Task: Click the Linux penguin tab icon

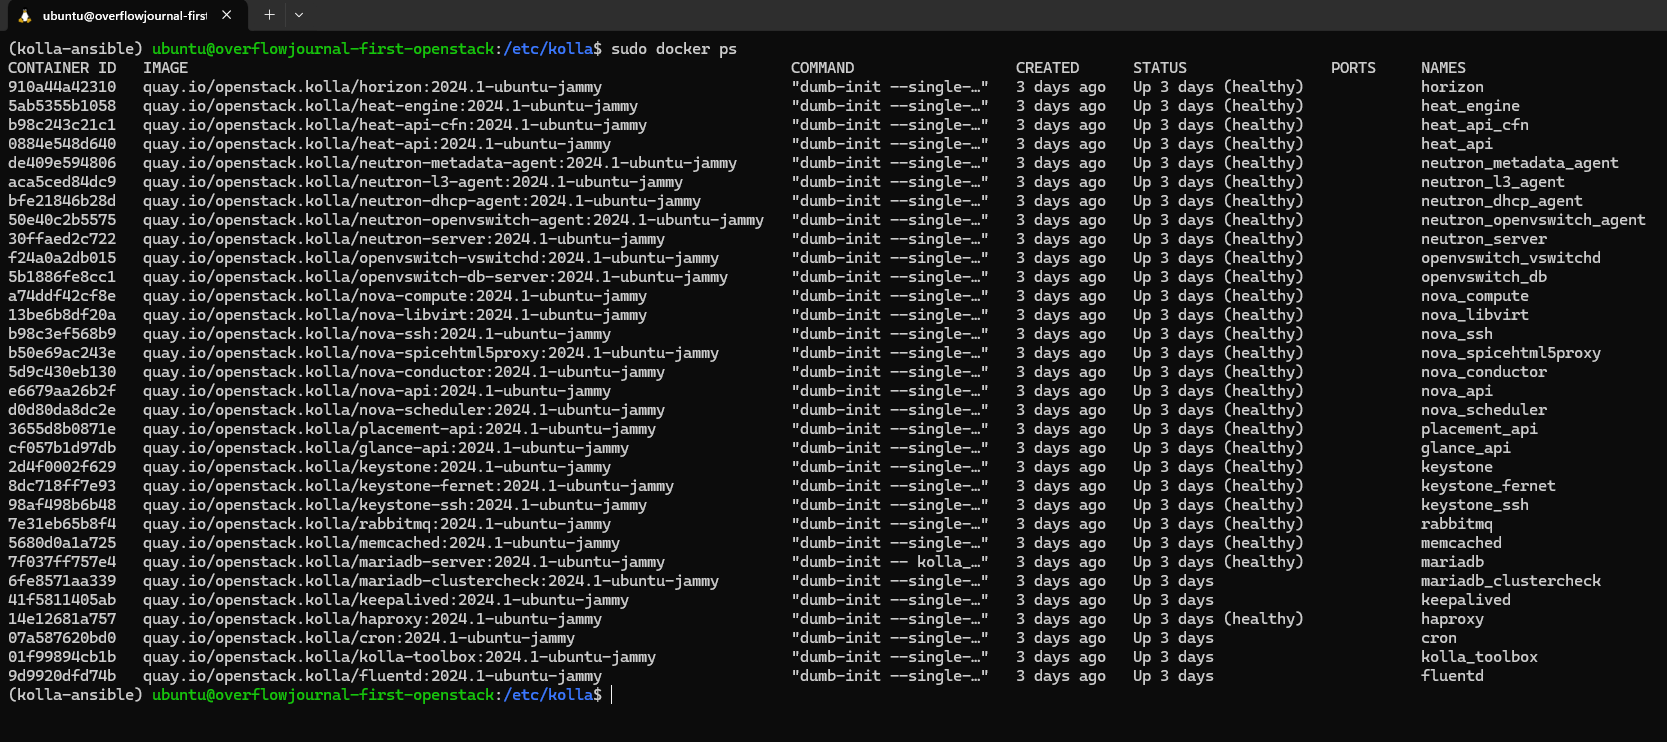Action: tap(25, 15)
